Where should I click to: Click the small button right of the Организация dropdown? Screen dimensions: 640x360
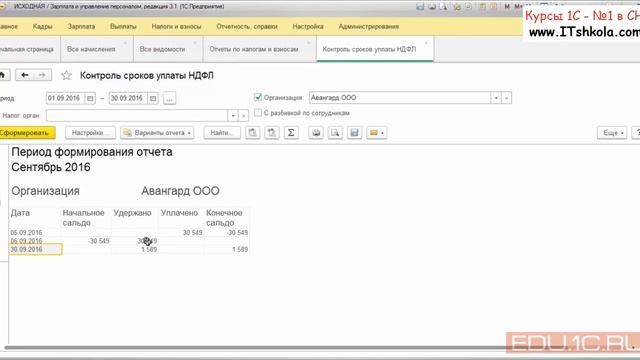[x=507, y=98]
